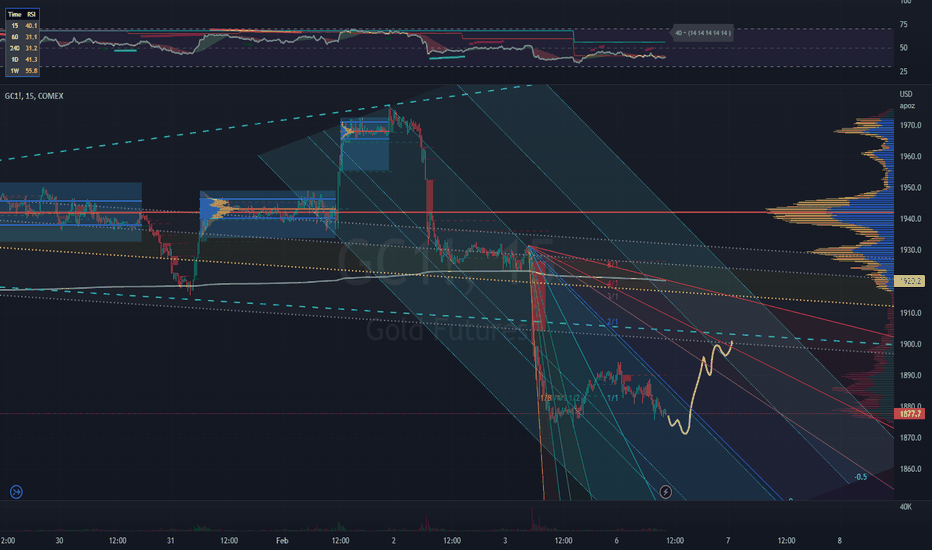
Task: Click date 31 on the time axis
Action: 171,540
